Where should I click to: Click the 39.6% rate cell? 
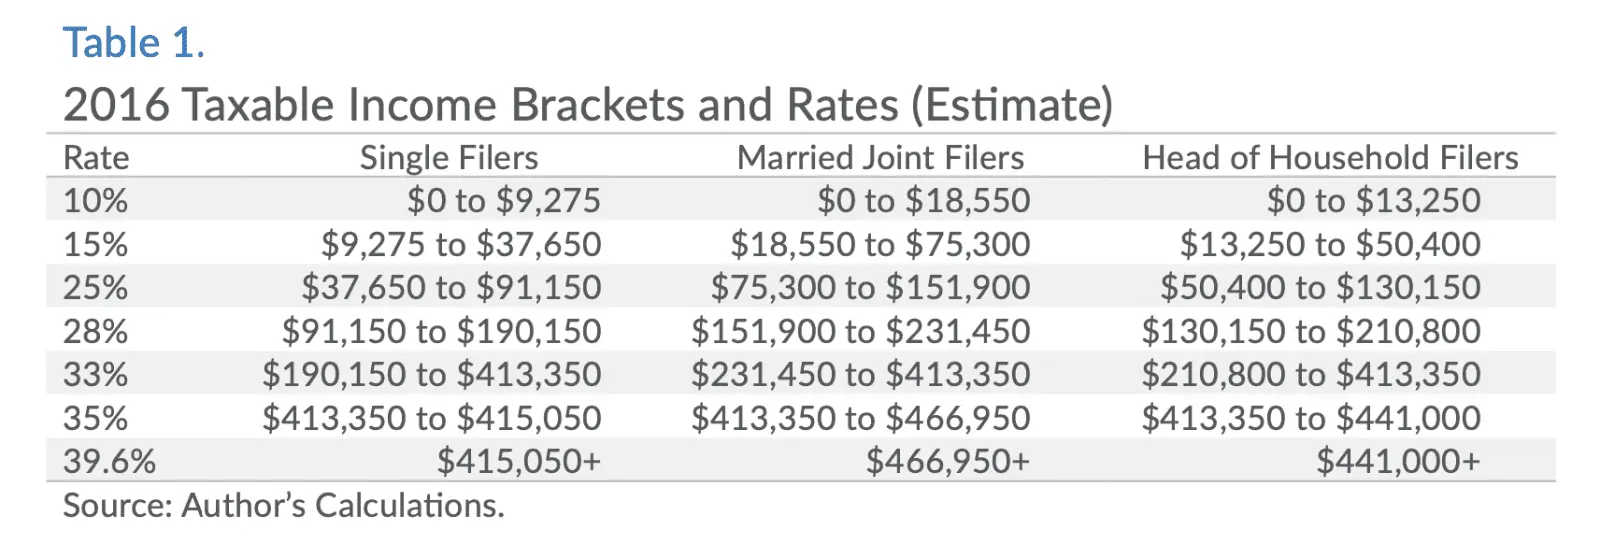tap(110, 462)
